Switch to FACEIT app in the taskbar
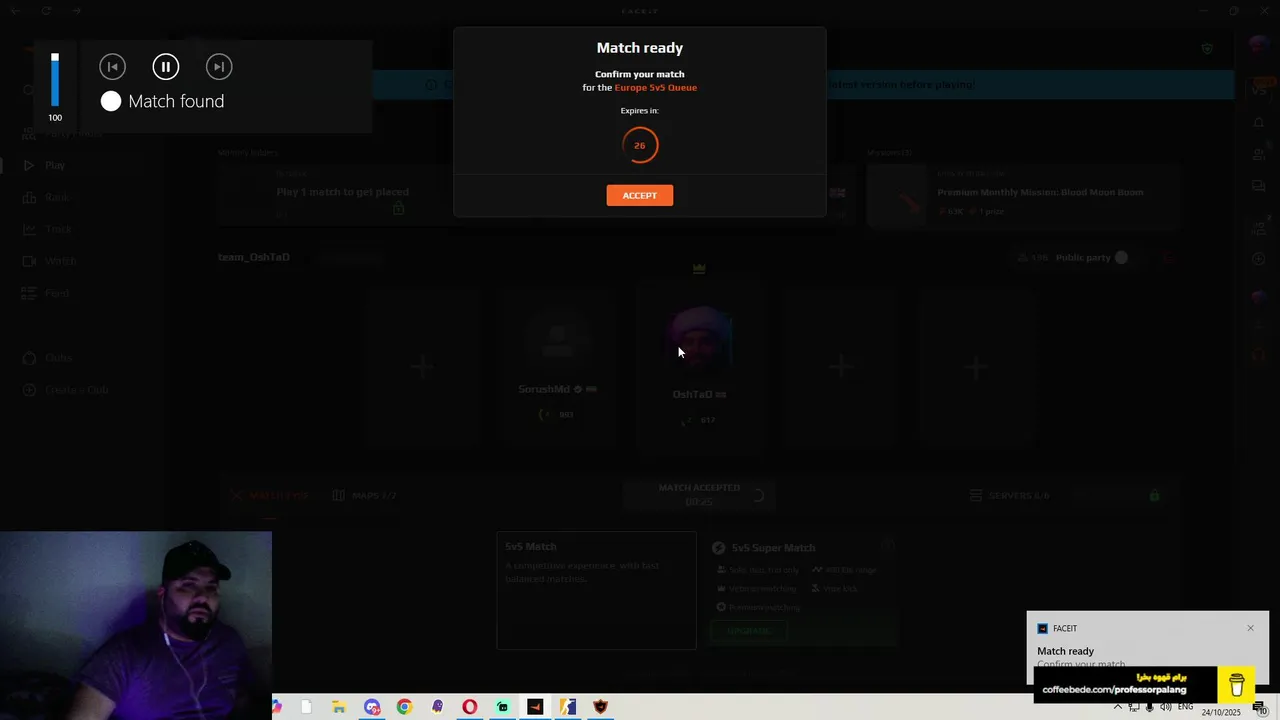 535,707
